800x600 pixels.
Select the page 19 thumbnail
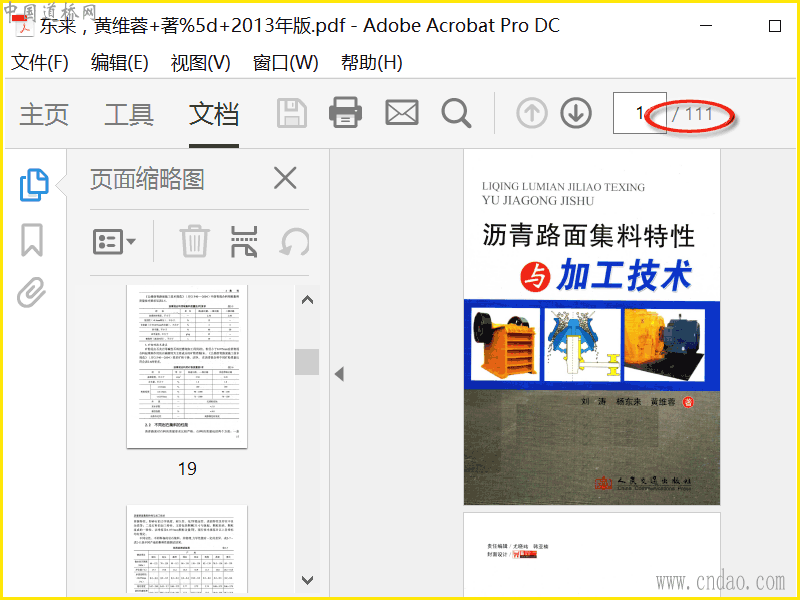click(187, 366)
